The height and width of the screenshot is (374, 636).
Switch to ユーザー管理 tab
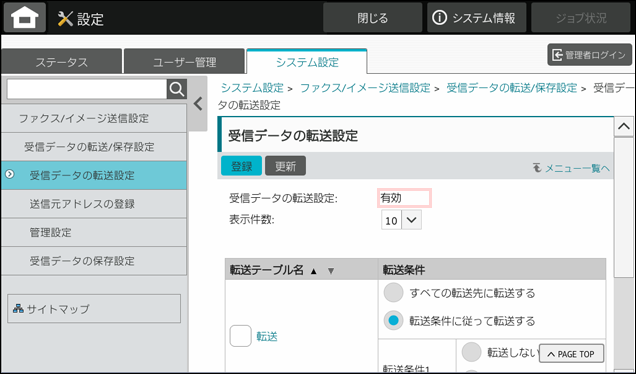185,62
